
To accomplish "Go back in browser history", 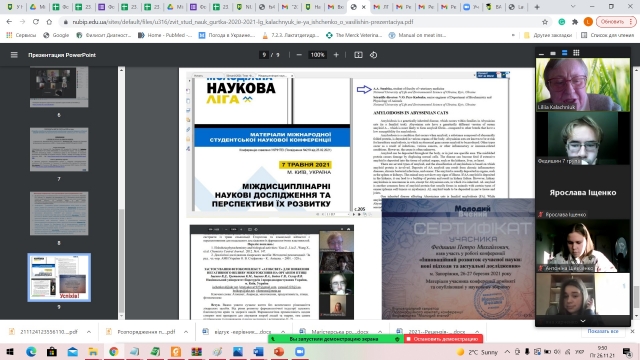I will [x=9, y=22].
